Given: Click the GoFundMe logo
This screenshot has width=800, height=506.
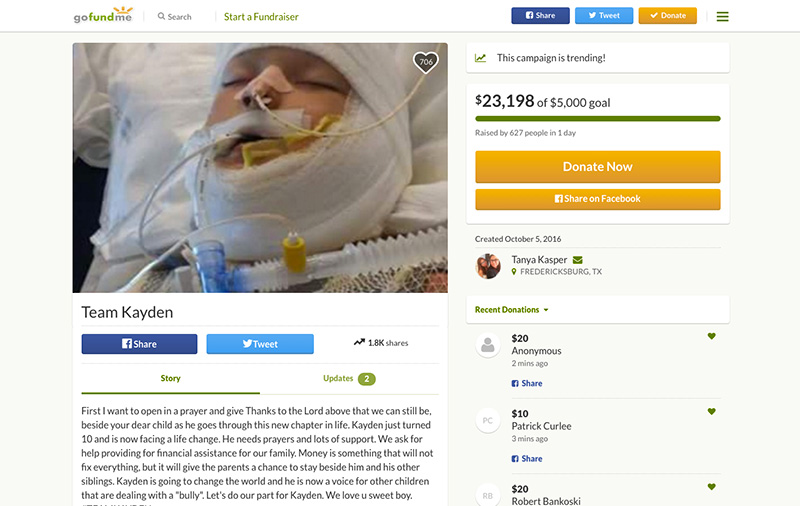Looking at the screenshot, I should (x=103, y=15).
